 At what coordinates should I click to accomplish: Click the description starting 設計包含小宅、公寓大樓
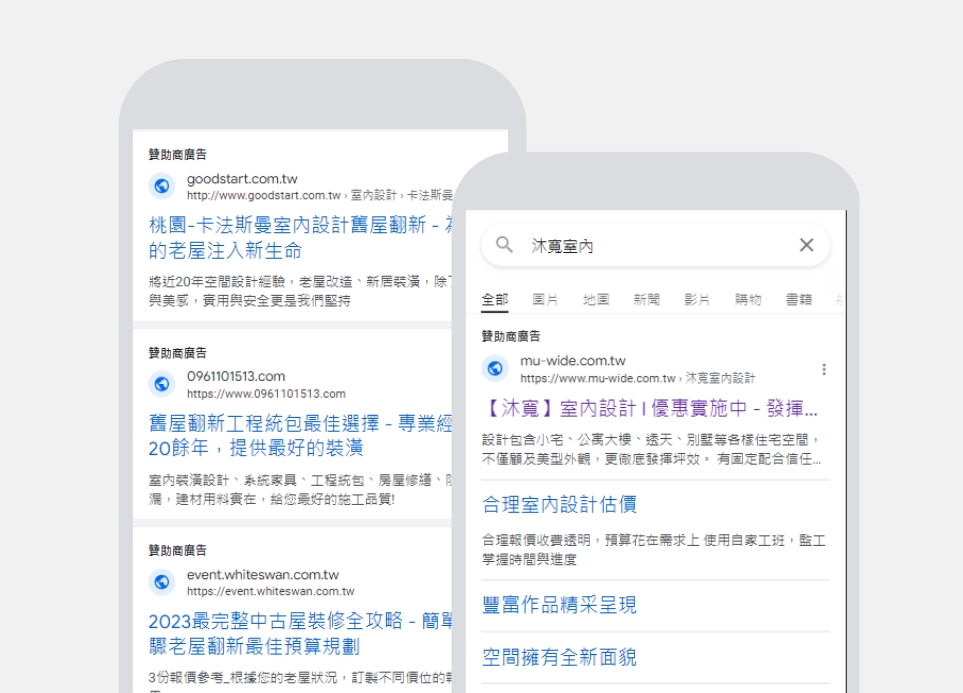tap(652, 449)
